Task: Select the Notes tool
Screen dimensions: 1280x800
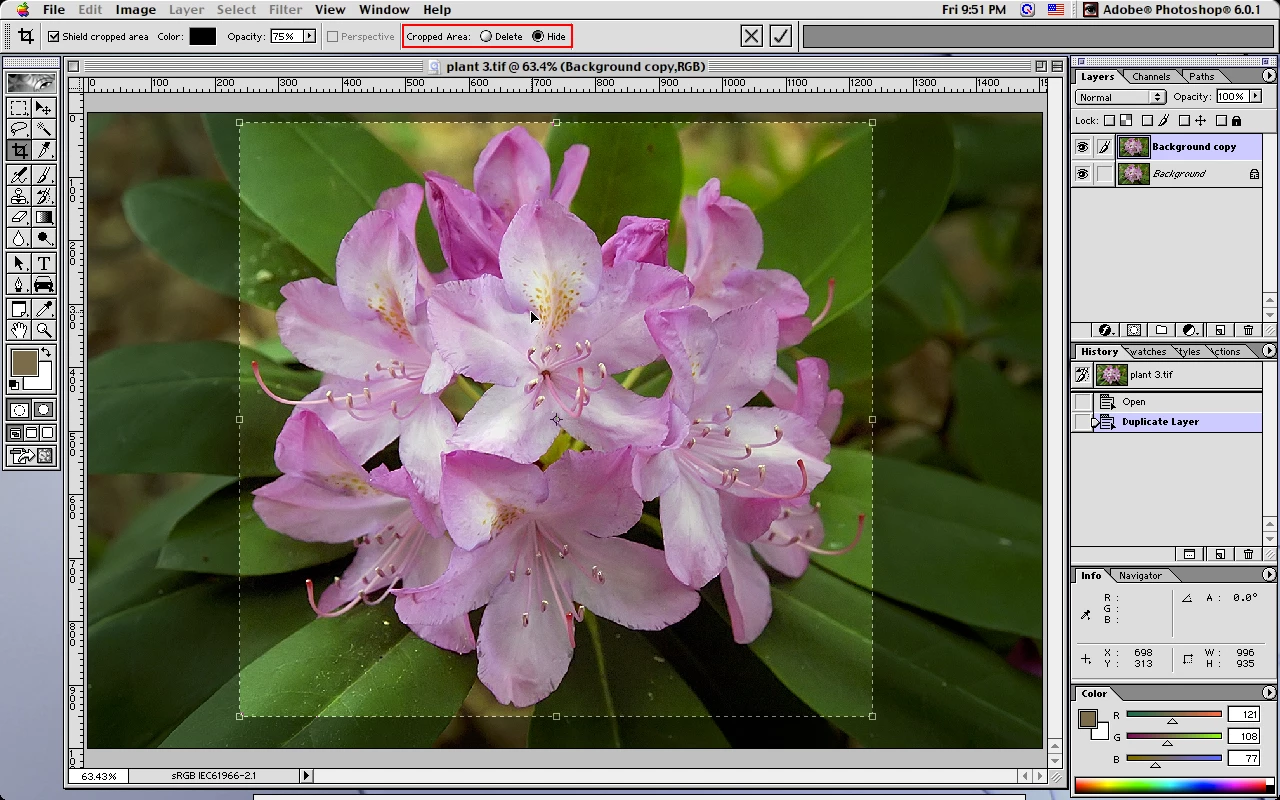Action: click(19, 309)
